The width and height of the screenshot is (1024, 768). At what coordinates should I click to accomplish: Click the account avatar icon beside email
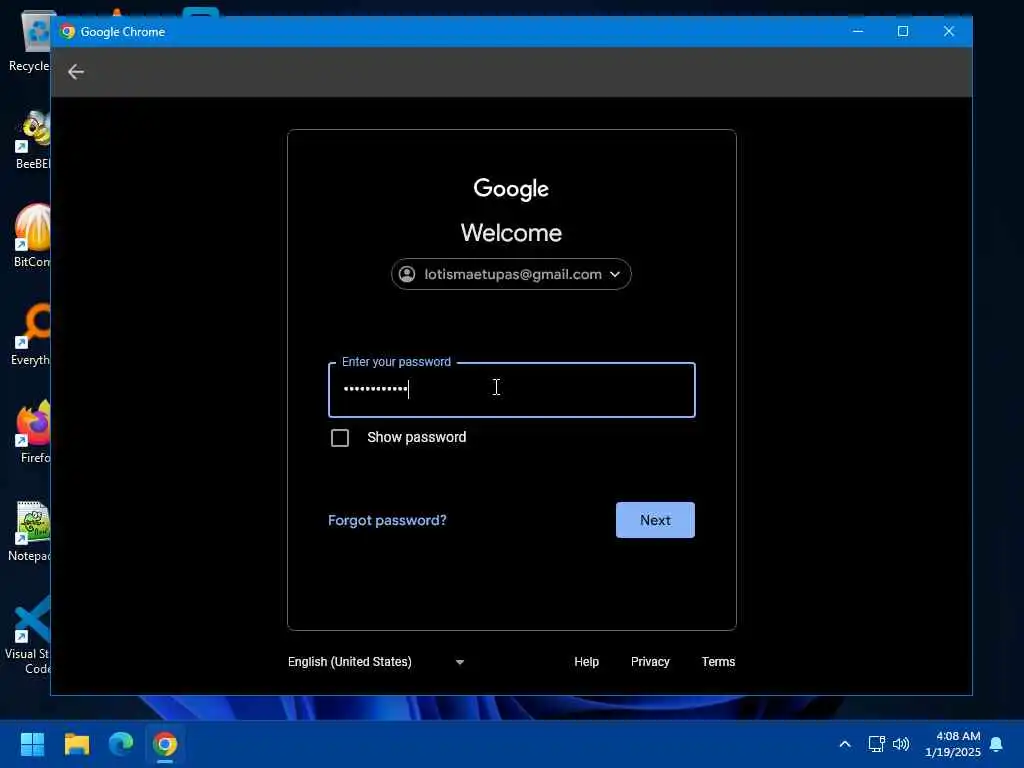pos(407,274)
